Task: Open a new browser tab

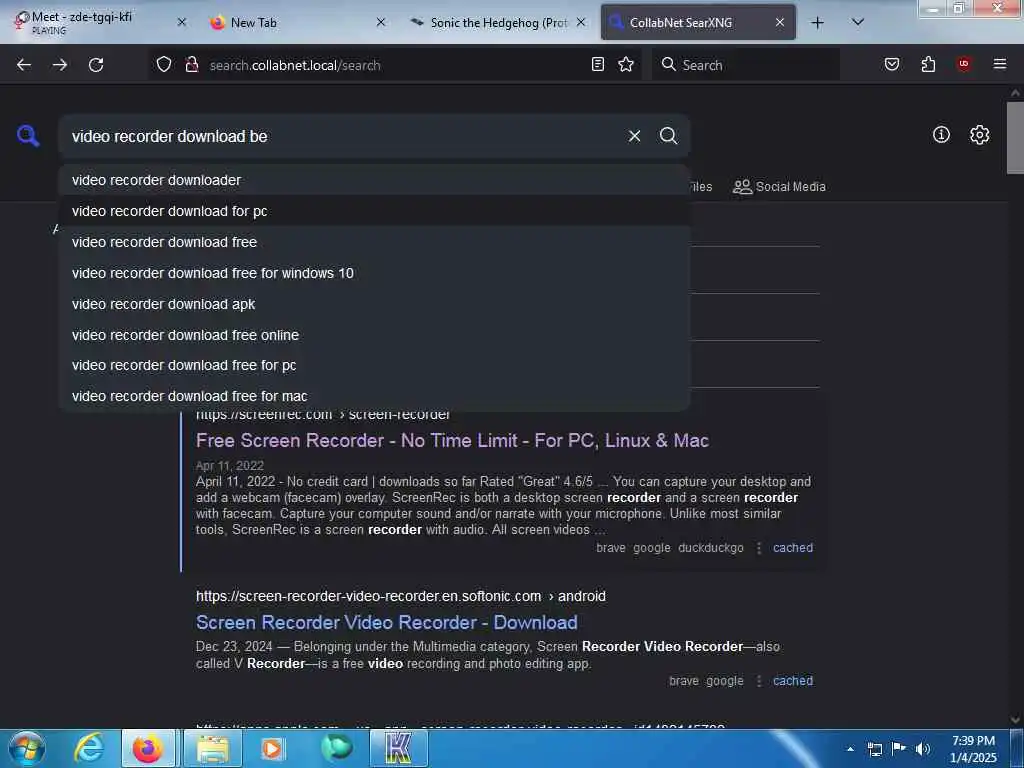Action: click(817, 23)
